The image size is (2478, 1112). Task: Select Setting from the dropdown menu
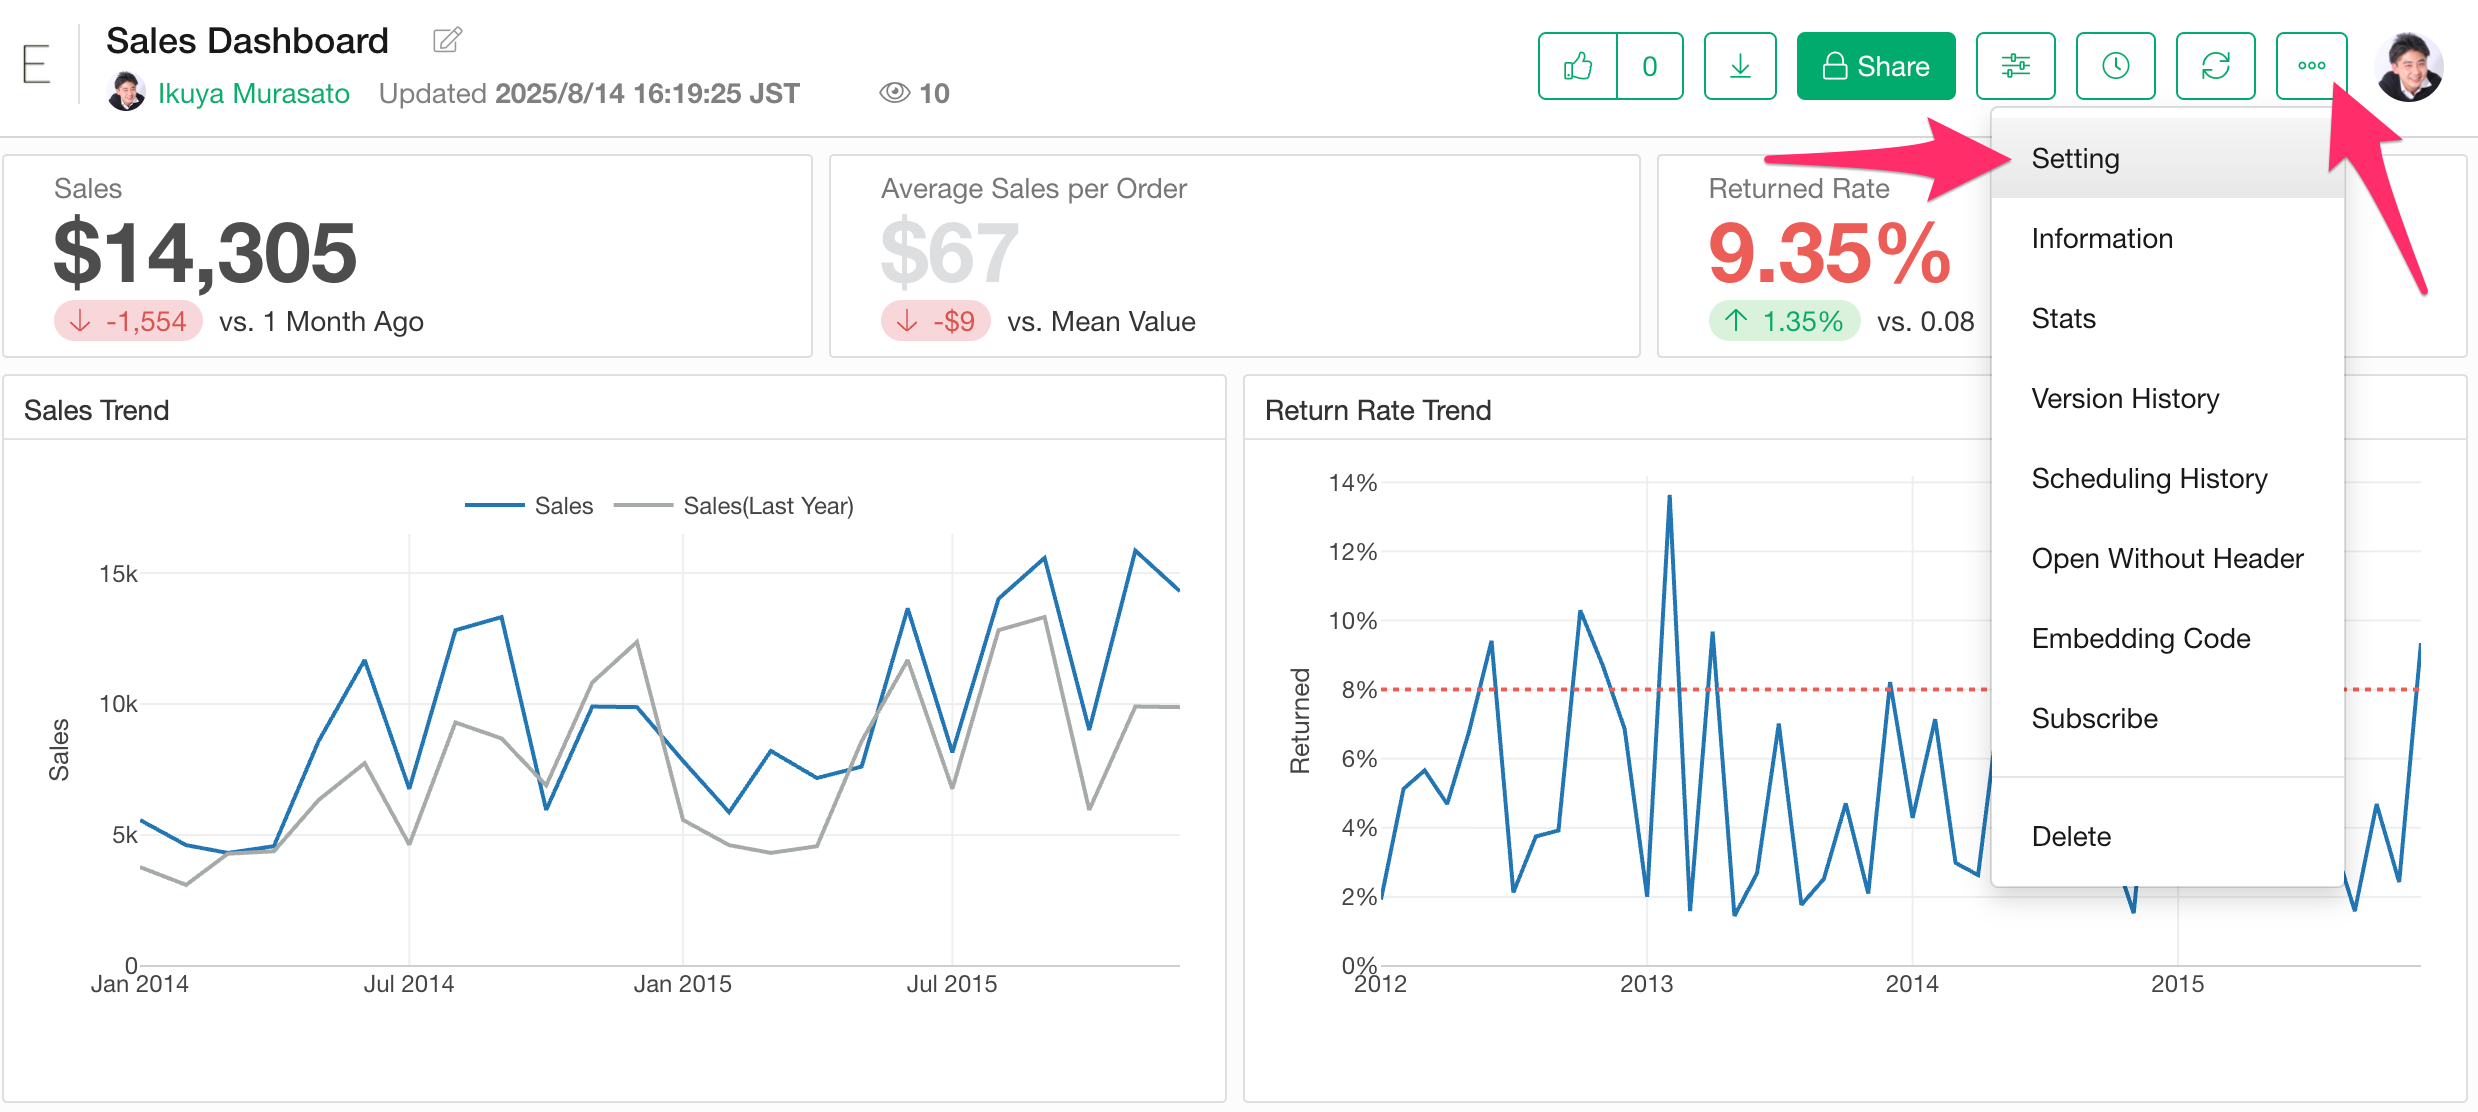[2075, 159]
